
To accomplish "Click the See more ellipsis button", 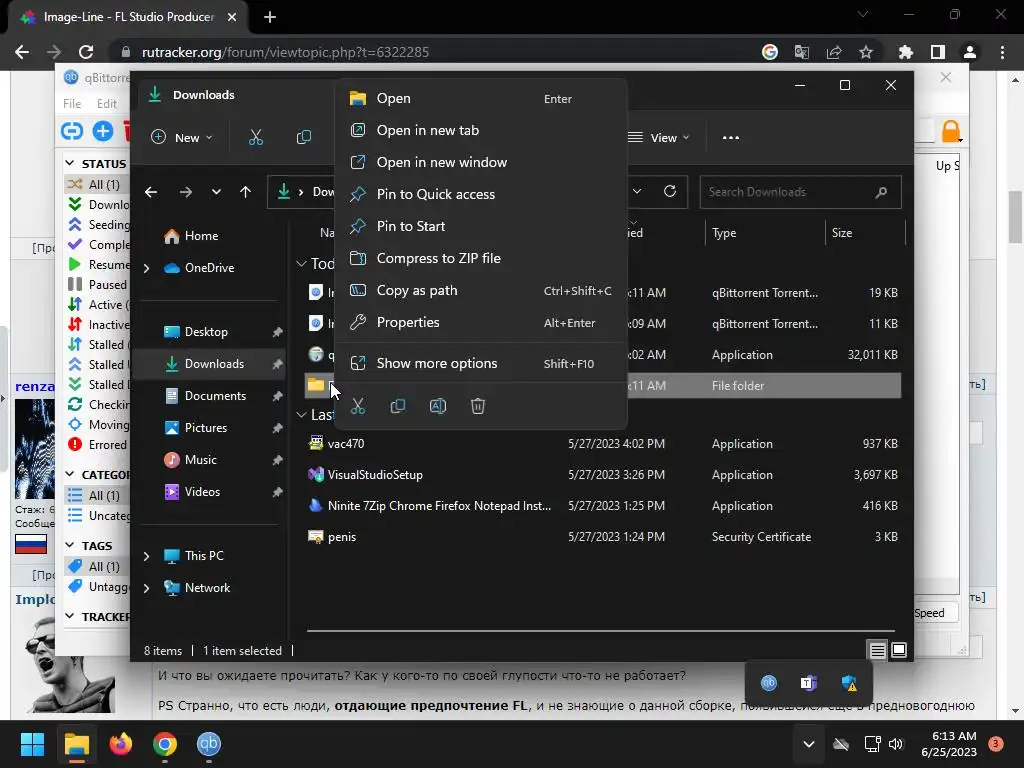I will (x=731, y=138).
